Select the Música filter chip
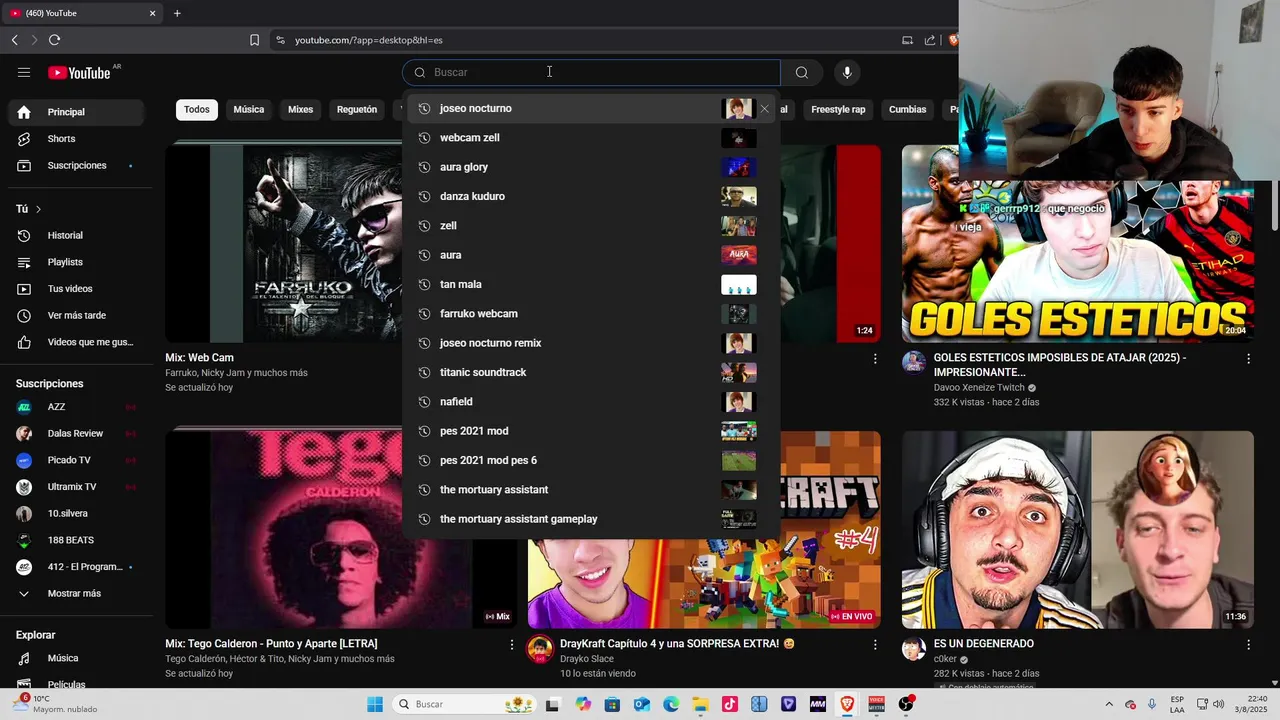 (249, 109)
